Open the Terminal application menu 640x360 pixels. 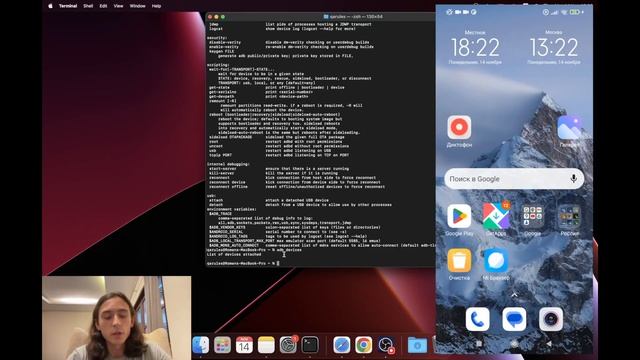68,6
